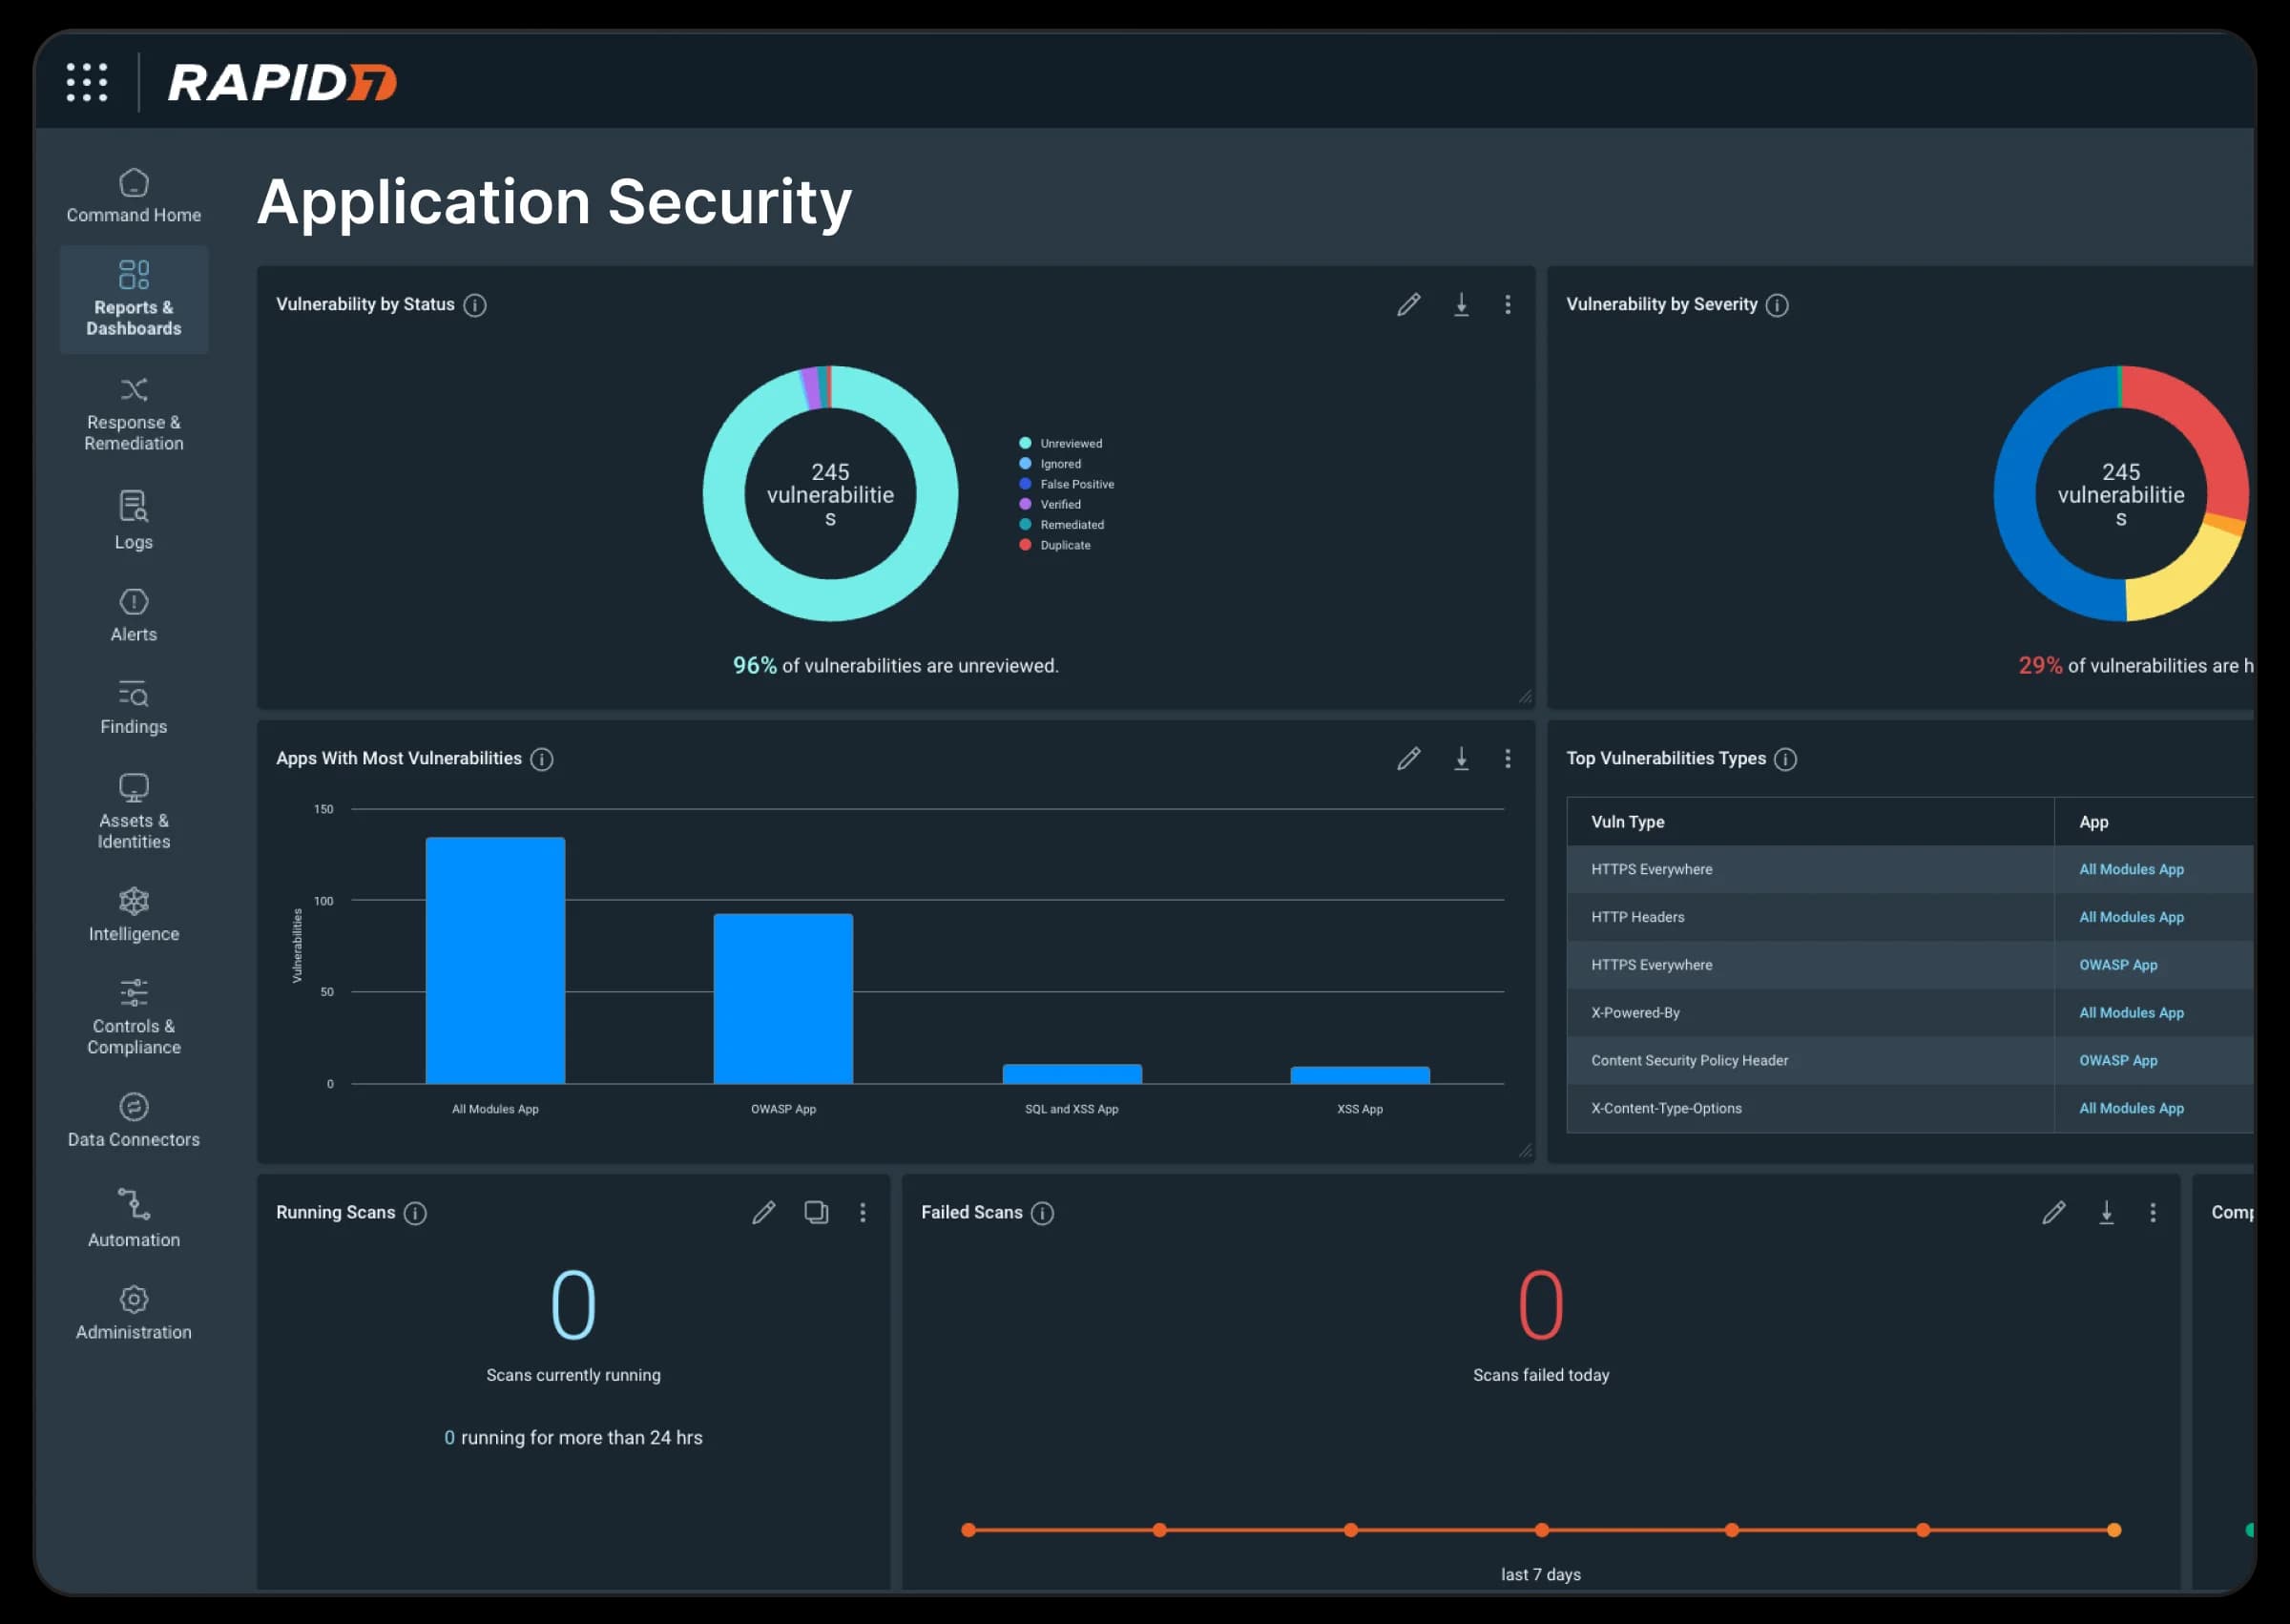Duplicate the Running Scans card
This screenshot has width=2290, height=1624.
816,1213
